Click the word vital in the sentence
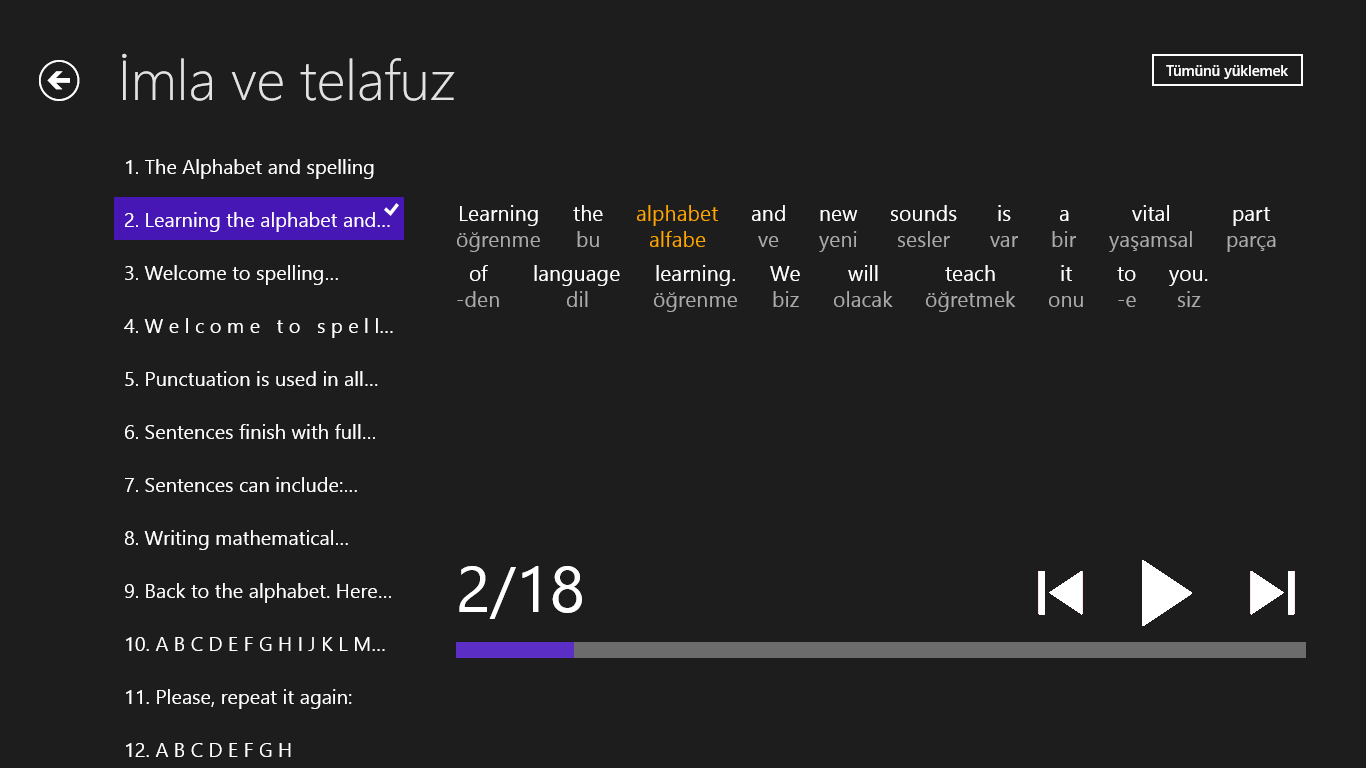Viewport: 1366px width, 768px height. [x=1150, y=214]
